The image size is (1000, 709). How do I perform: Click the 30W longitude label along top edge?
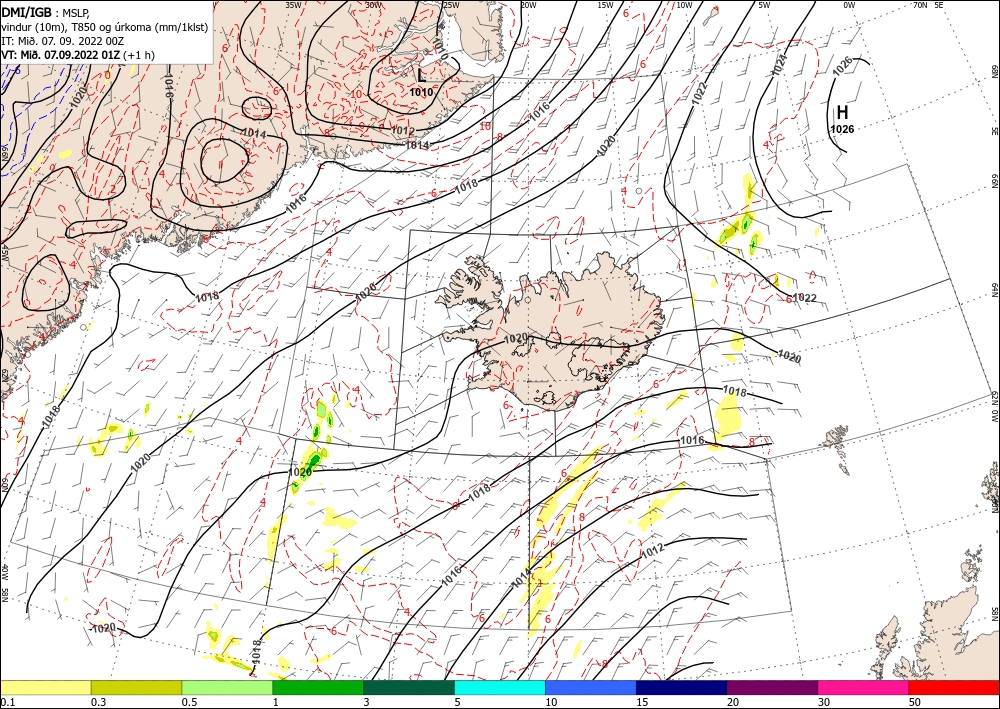[x=374, y=5]
